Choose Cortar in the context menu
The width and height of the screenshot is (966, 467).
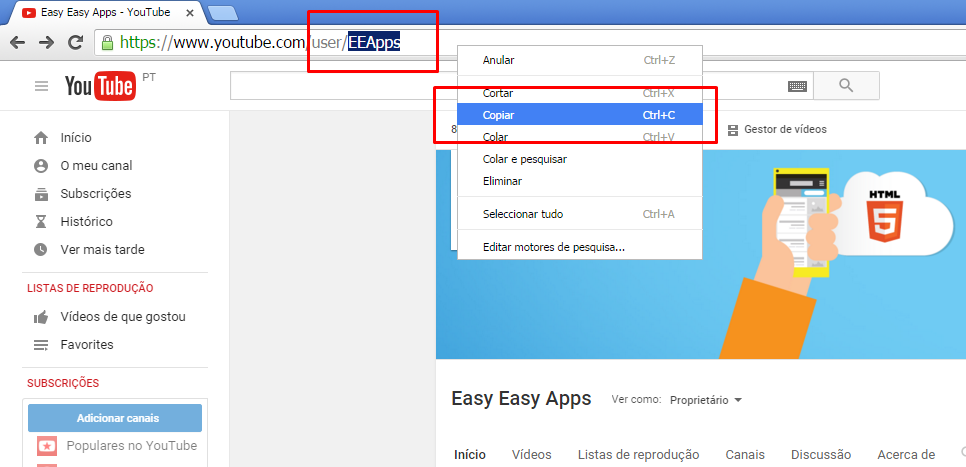click(579, 93)
